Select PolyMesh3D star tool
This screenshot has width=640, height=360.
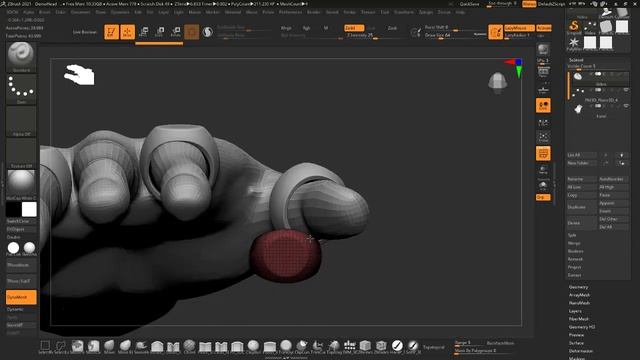tap(574, 43)
